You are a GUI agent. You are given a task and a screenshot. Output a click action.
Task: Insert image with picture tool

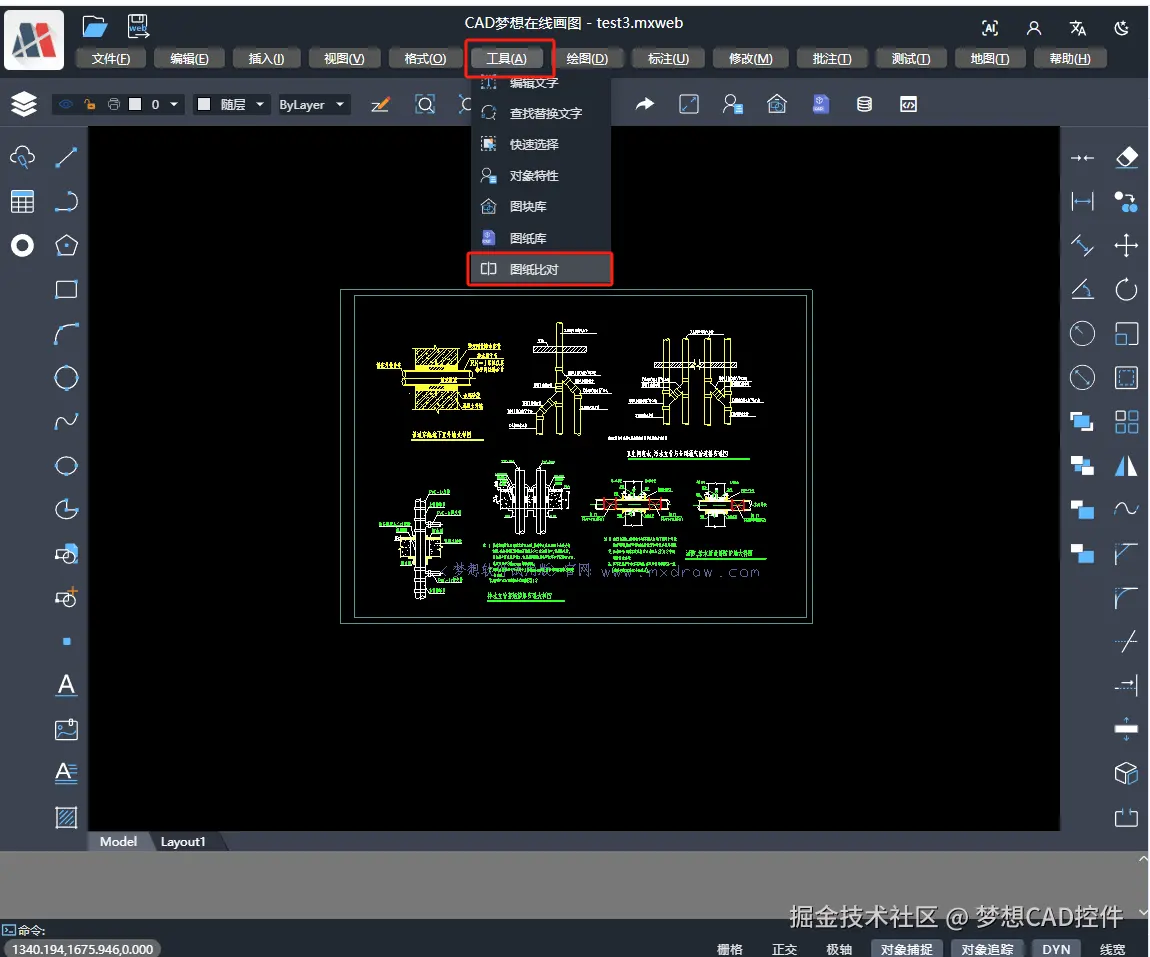[x=66, y=730]
